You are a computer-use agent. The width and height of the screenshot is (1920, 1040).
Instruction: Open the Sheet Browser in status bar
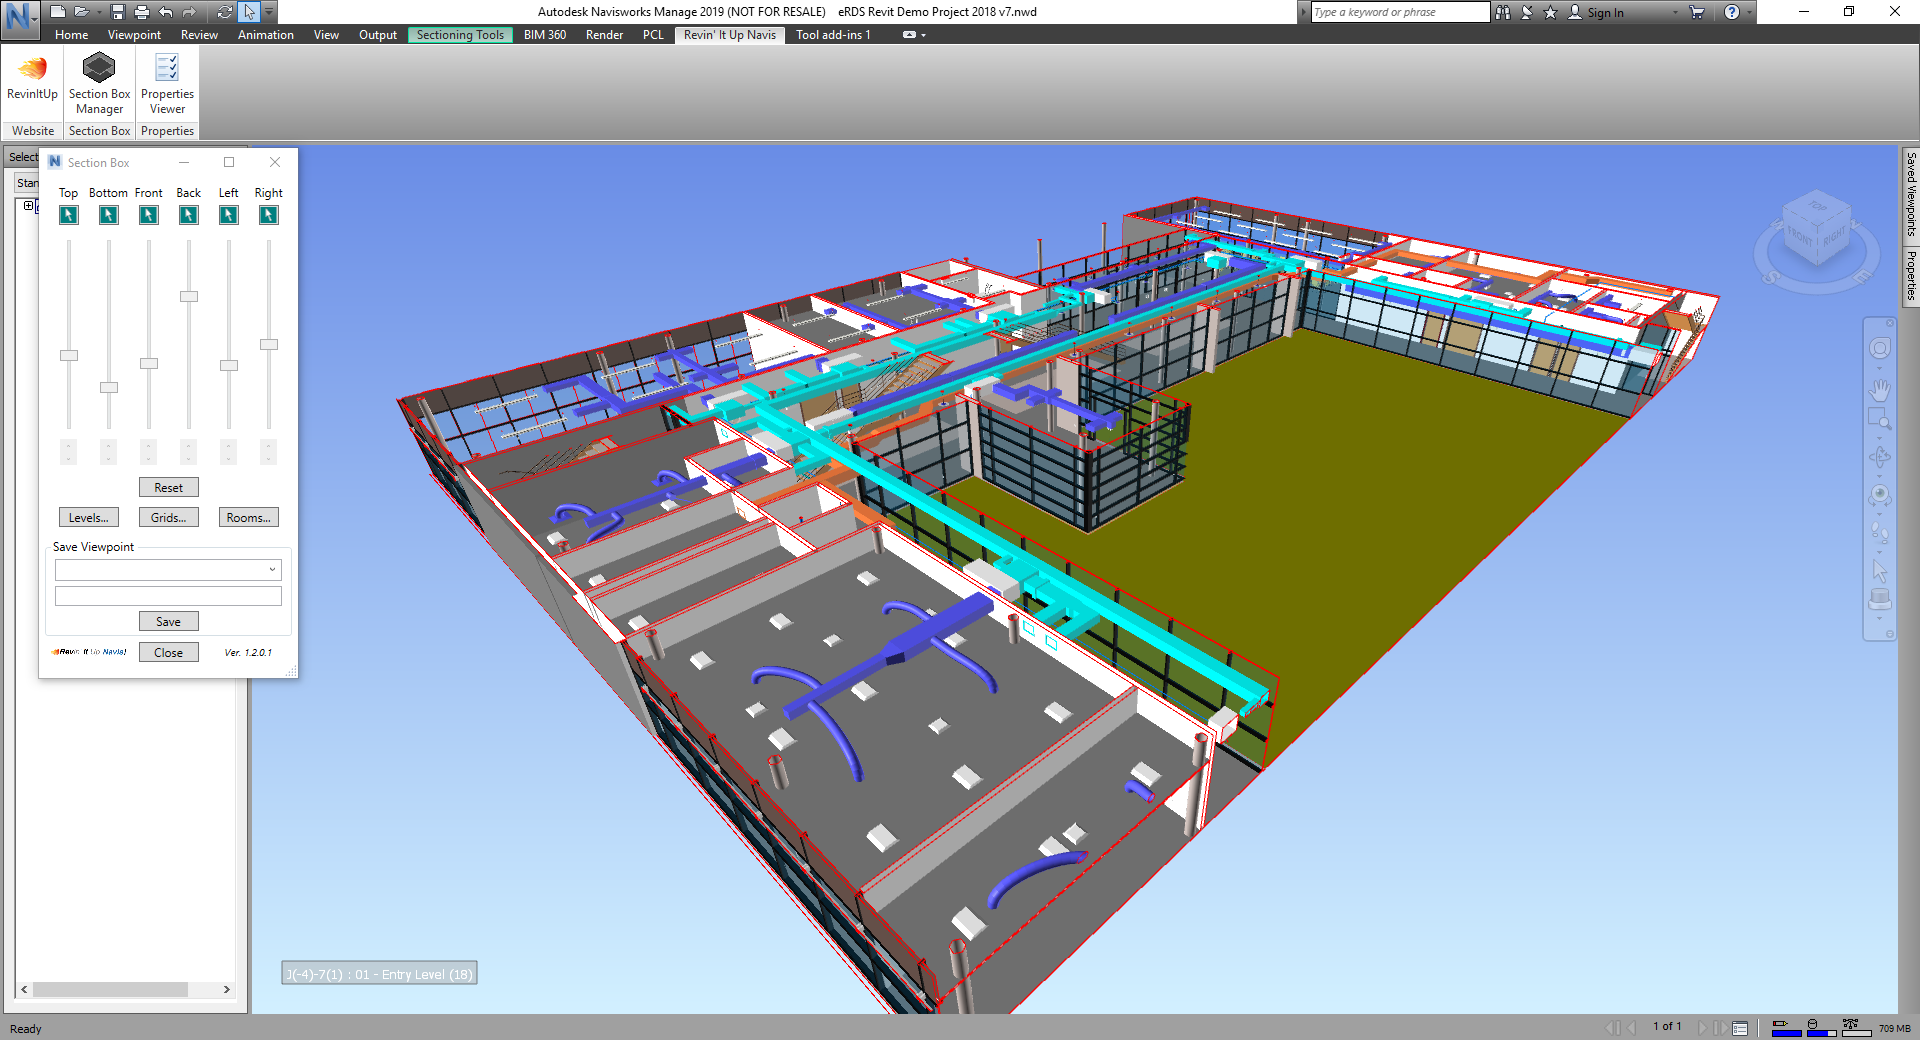[1740, 1028]
